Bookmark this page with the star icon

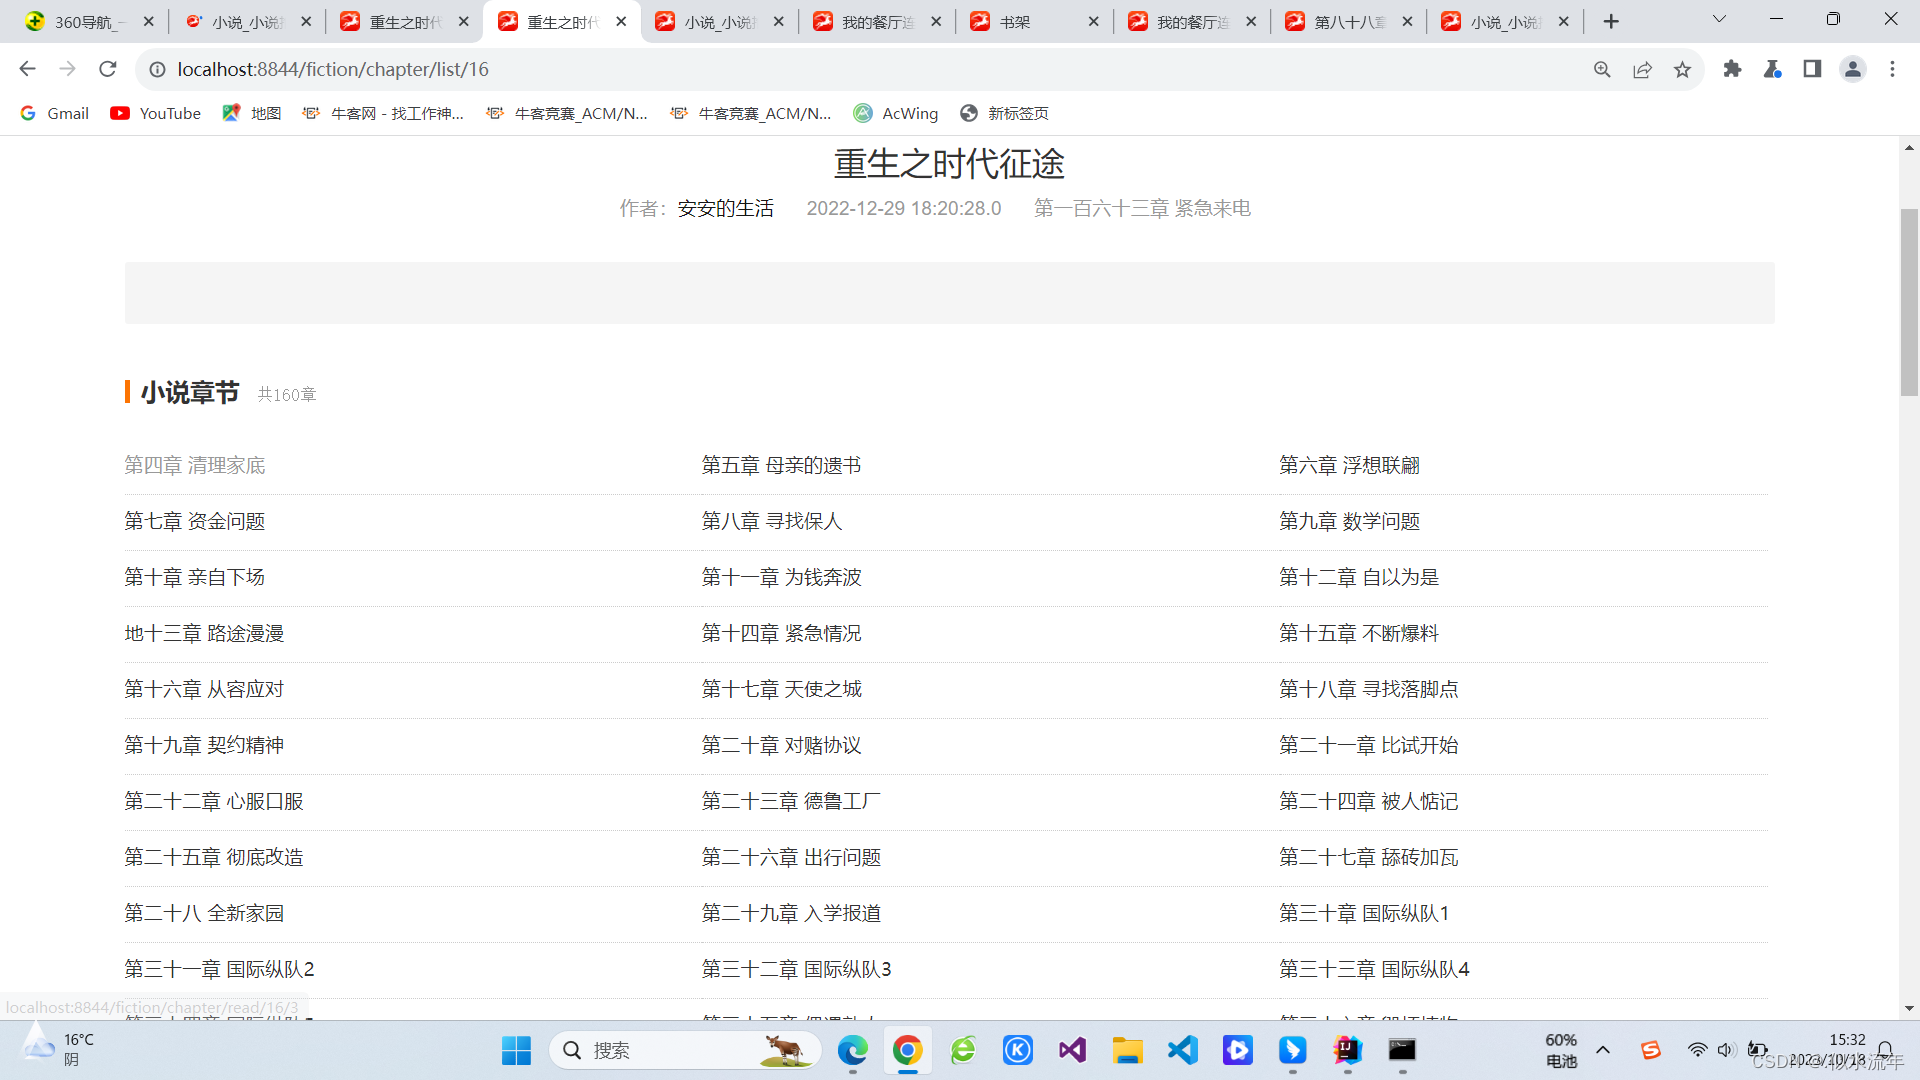1683,69
